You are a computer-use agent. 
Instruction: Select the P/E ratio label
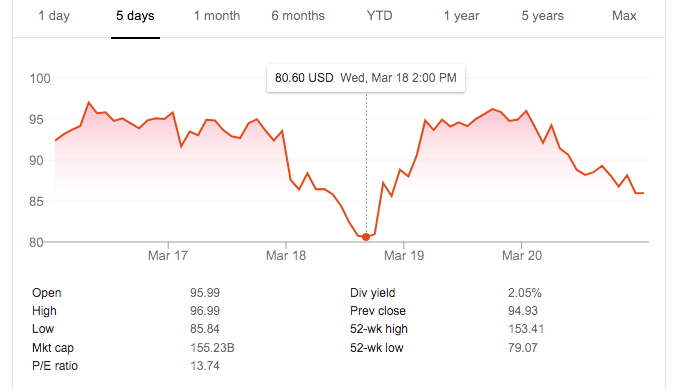[x=55, y=366]
